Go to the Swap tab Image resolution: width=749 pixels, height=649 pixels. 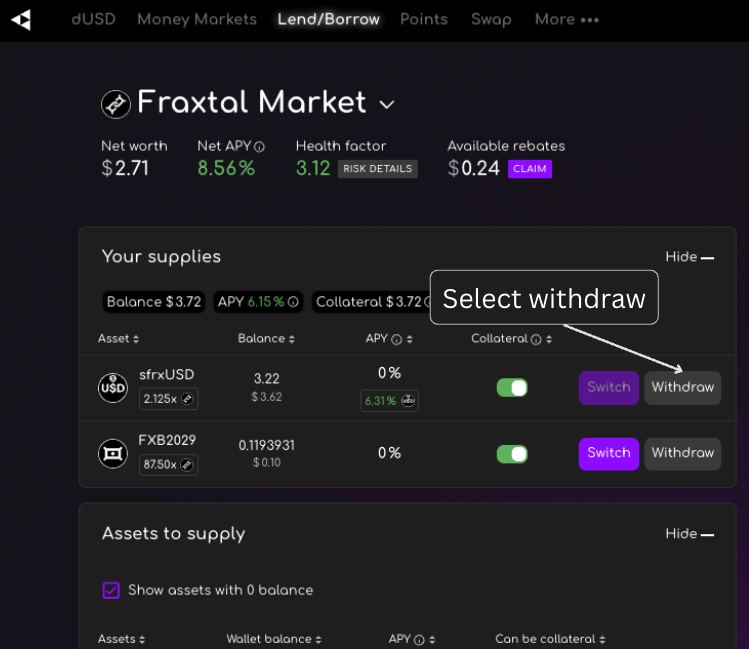(491, 19)
